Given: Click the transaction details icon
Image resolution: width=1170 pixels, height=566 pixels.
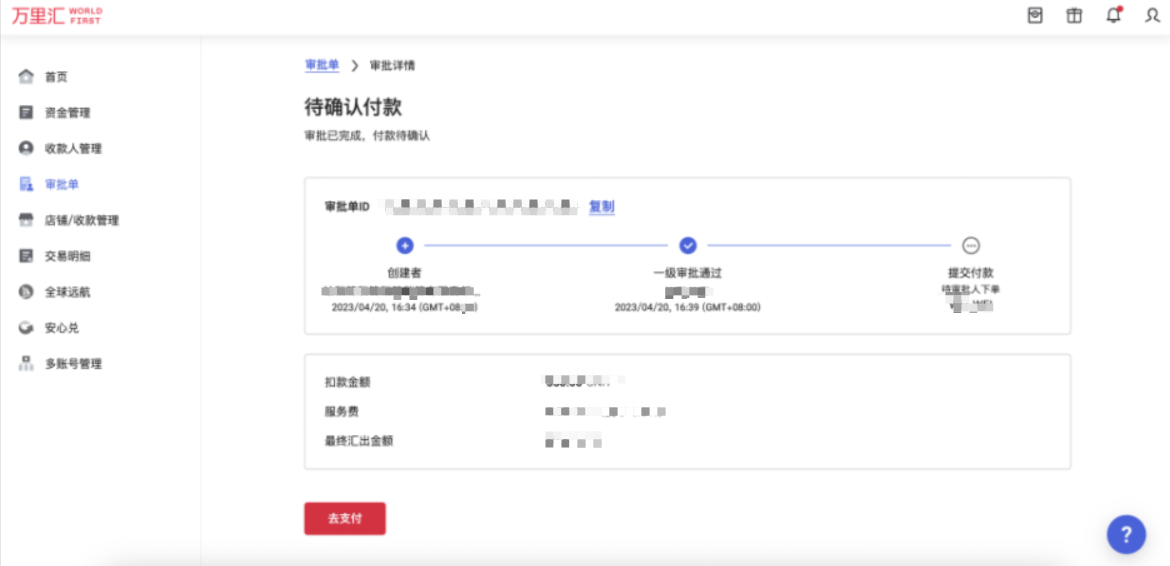Looking at the screenshot, I should [x=26, y=256].
